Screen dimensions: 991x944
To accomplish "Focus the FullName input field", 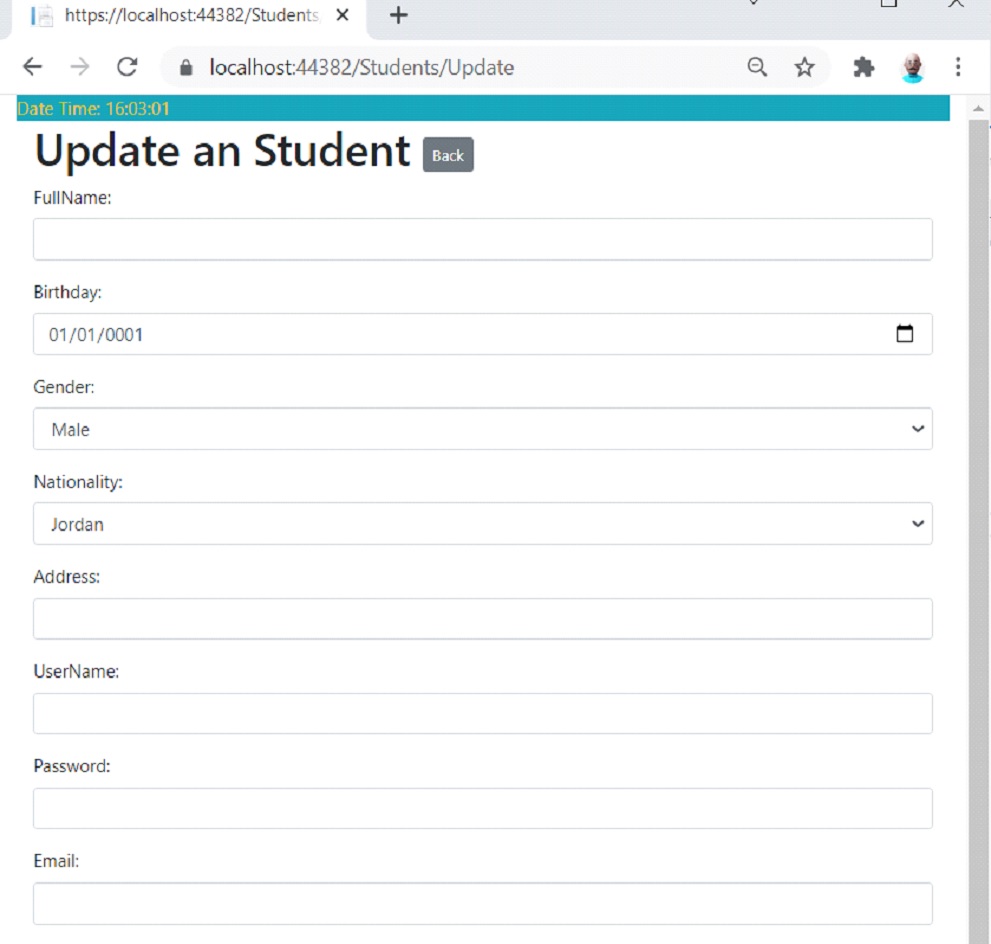I will pos(483,239).
